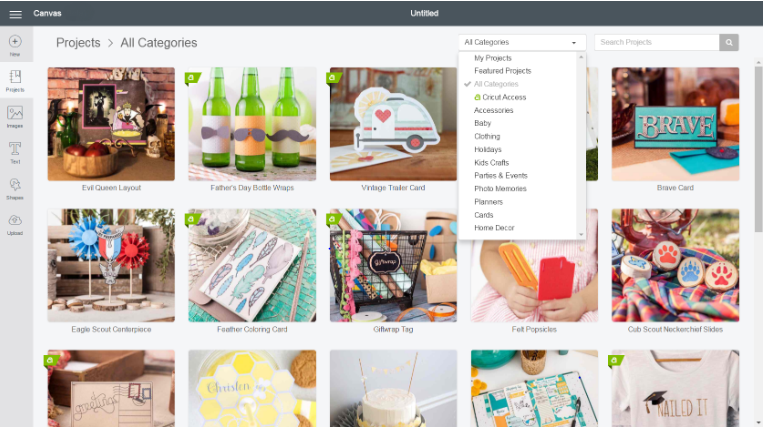Focus the Search Projects input field

657,42
